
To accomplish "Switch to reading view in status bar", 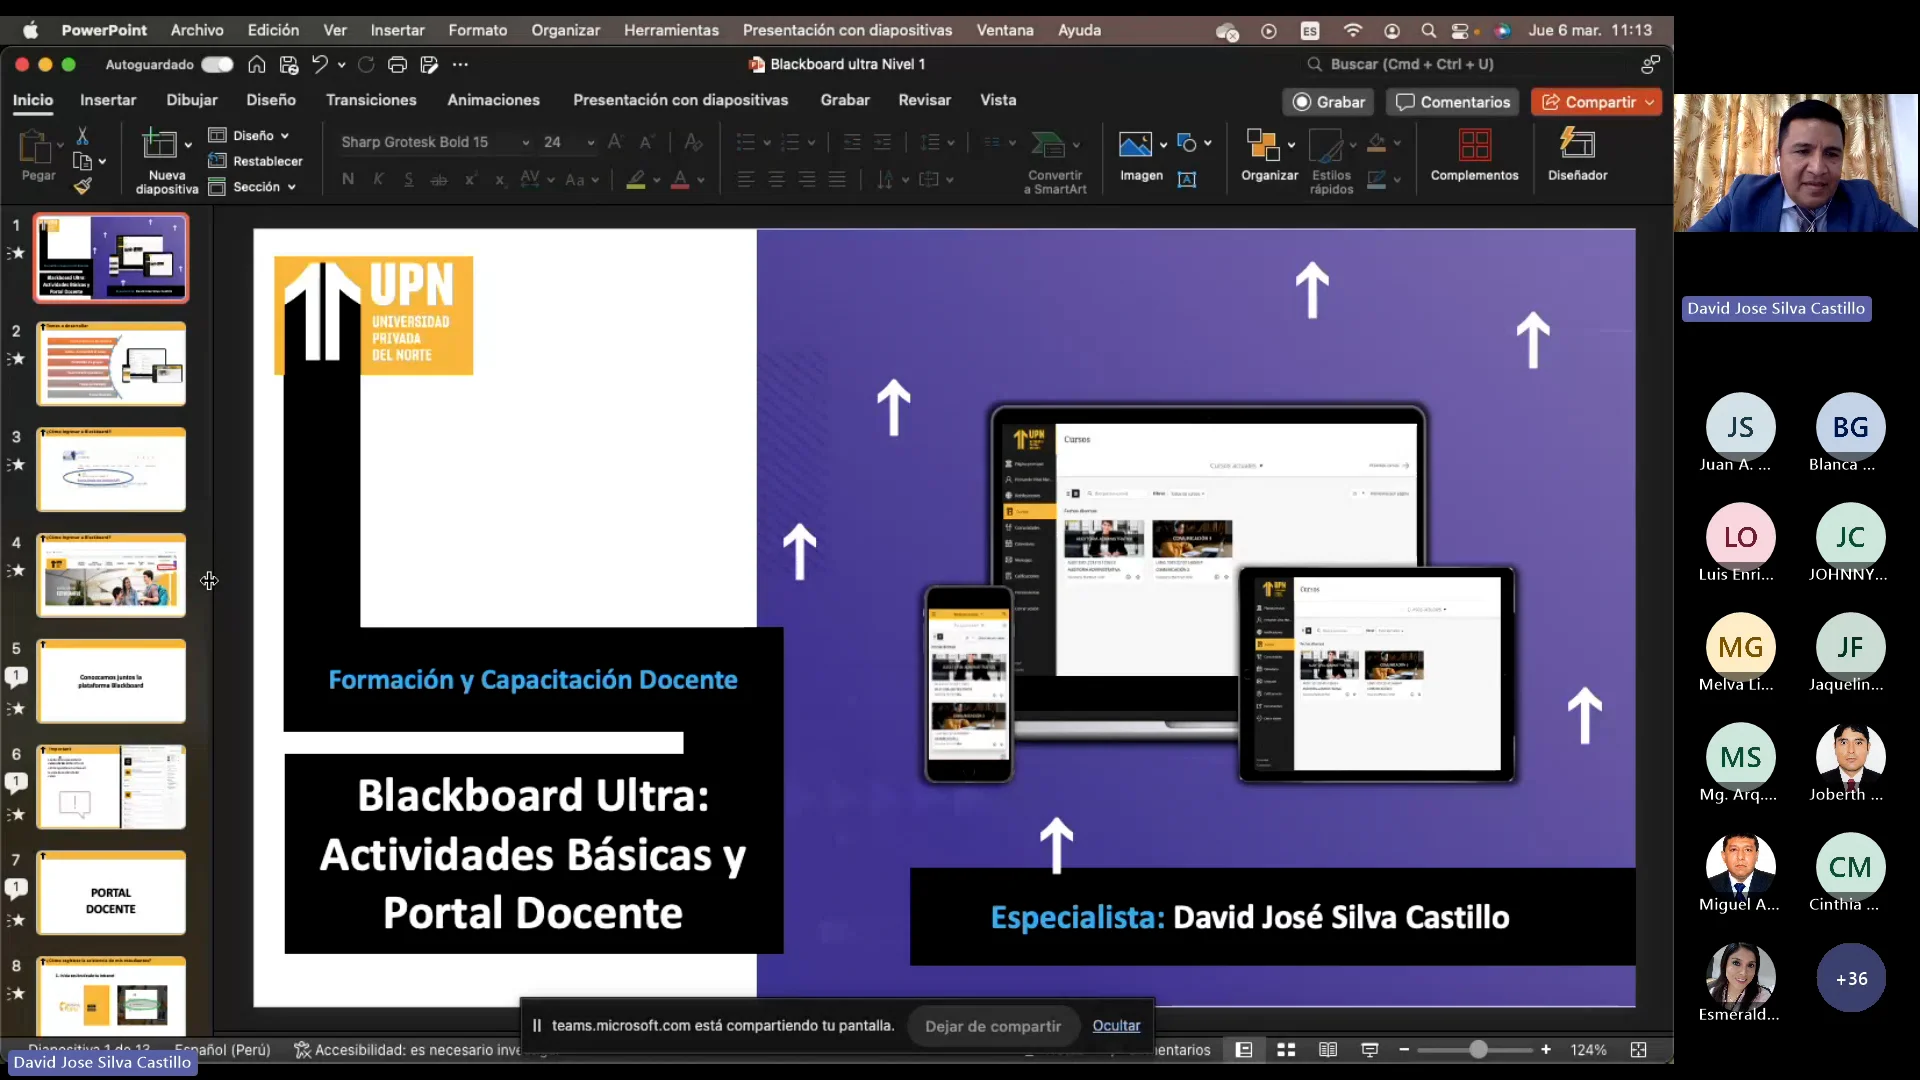I will point(1328,1050).
